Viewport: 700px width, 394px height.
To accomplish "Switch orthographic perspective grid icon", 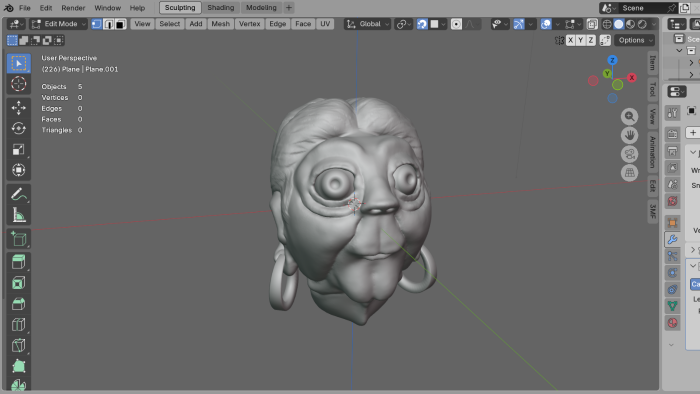I will (629, 173).
